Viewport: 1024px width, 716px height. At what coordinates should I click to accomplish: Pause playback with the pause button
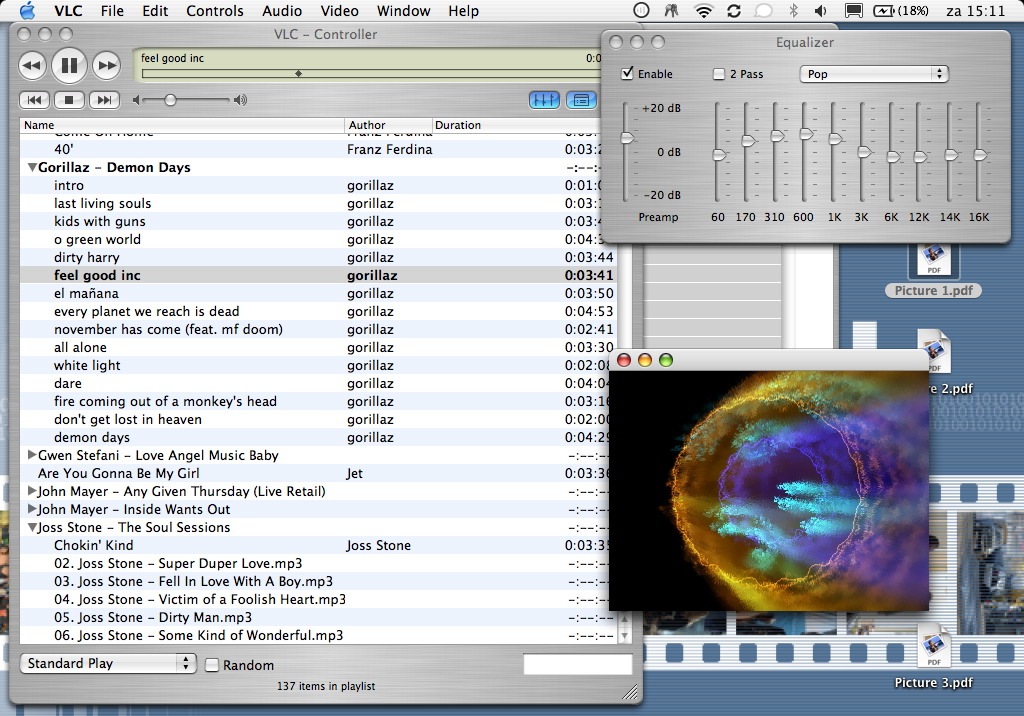coord(69,65)
